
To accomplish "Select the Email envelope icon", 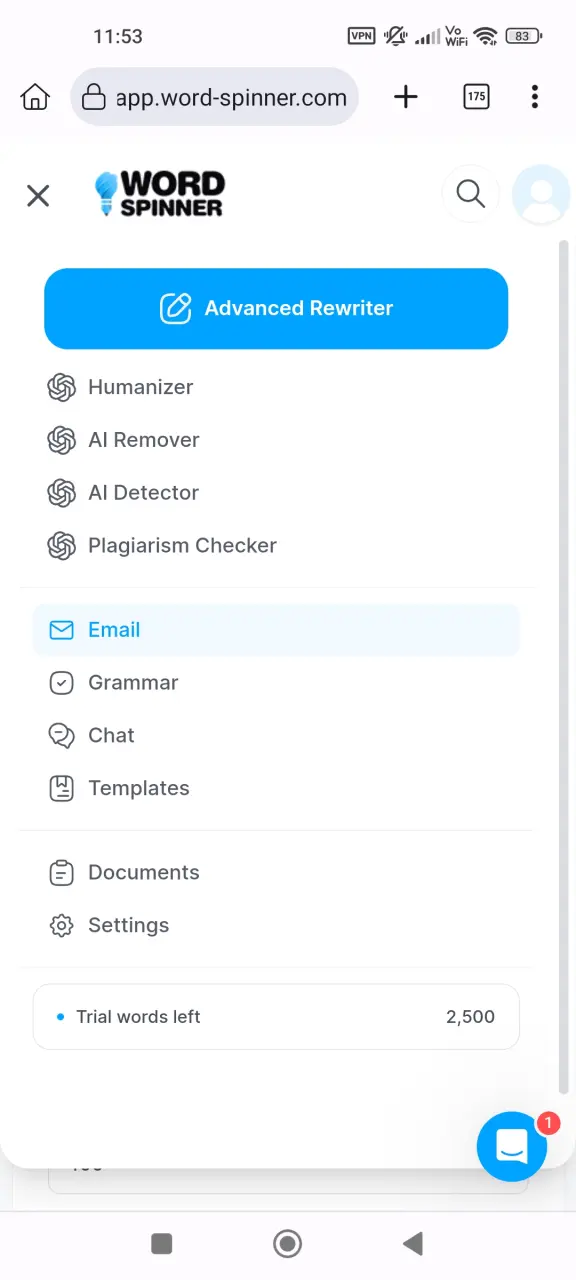I will [62, 630].
